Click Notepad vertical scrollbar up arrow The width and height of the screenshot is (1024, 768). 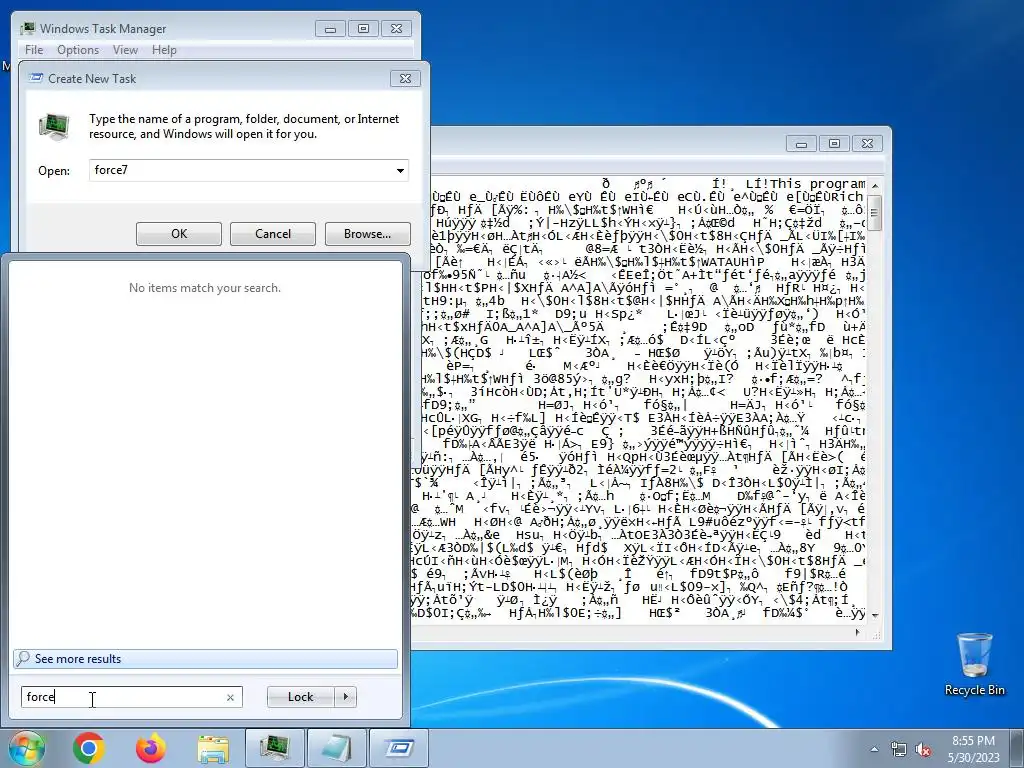click(x=875, y=185)
